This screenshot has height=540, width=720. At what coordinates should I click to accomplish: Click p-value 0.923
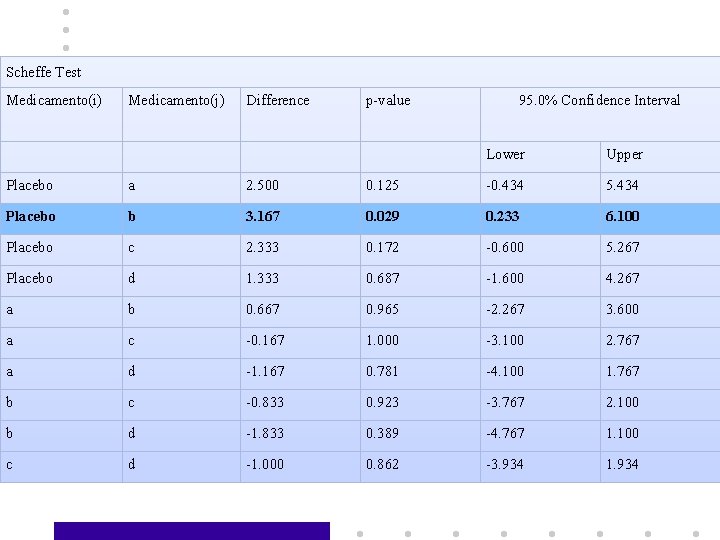(x=382, y=402)
